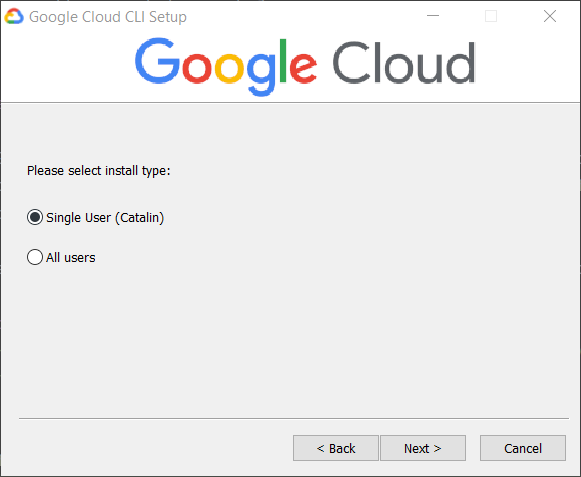Continue with the Next > button
The image size is (581, 477).
pos(423,448)
